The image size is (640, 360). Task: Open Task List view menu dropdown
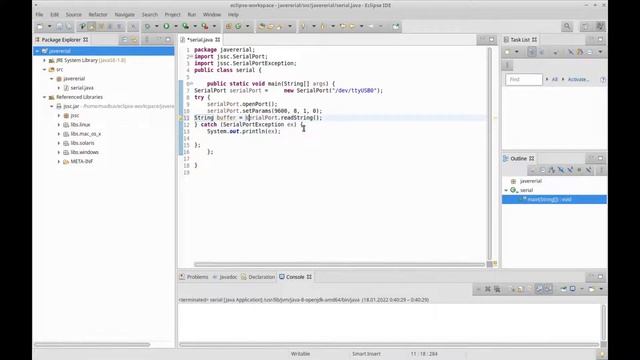600,52
